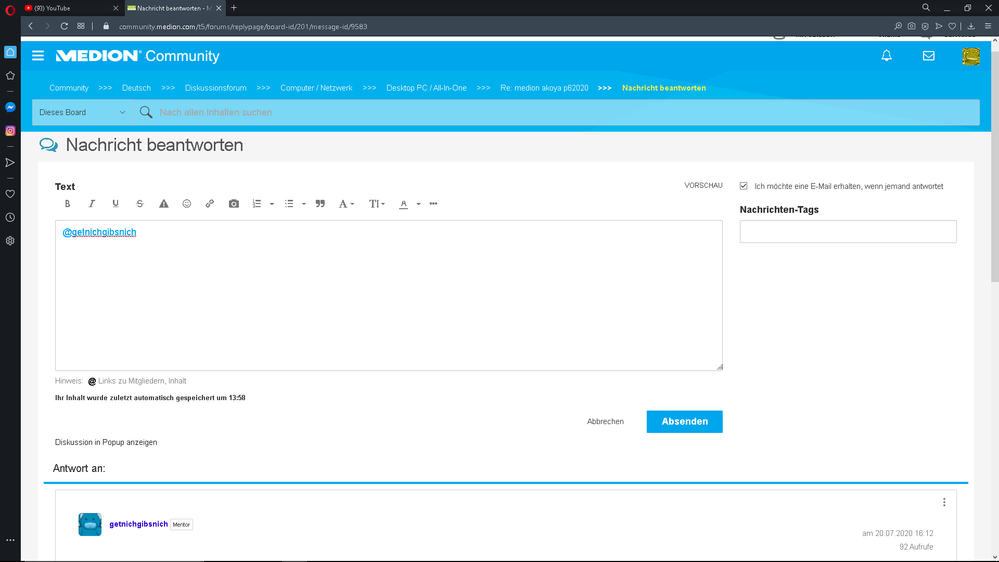Screen dimensions: 999x562
Task: Open settings gear in sidebar
Action: click(x=10, y=241)
